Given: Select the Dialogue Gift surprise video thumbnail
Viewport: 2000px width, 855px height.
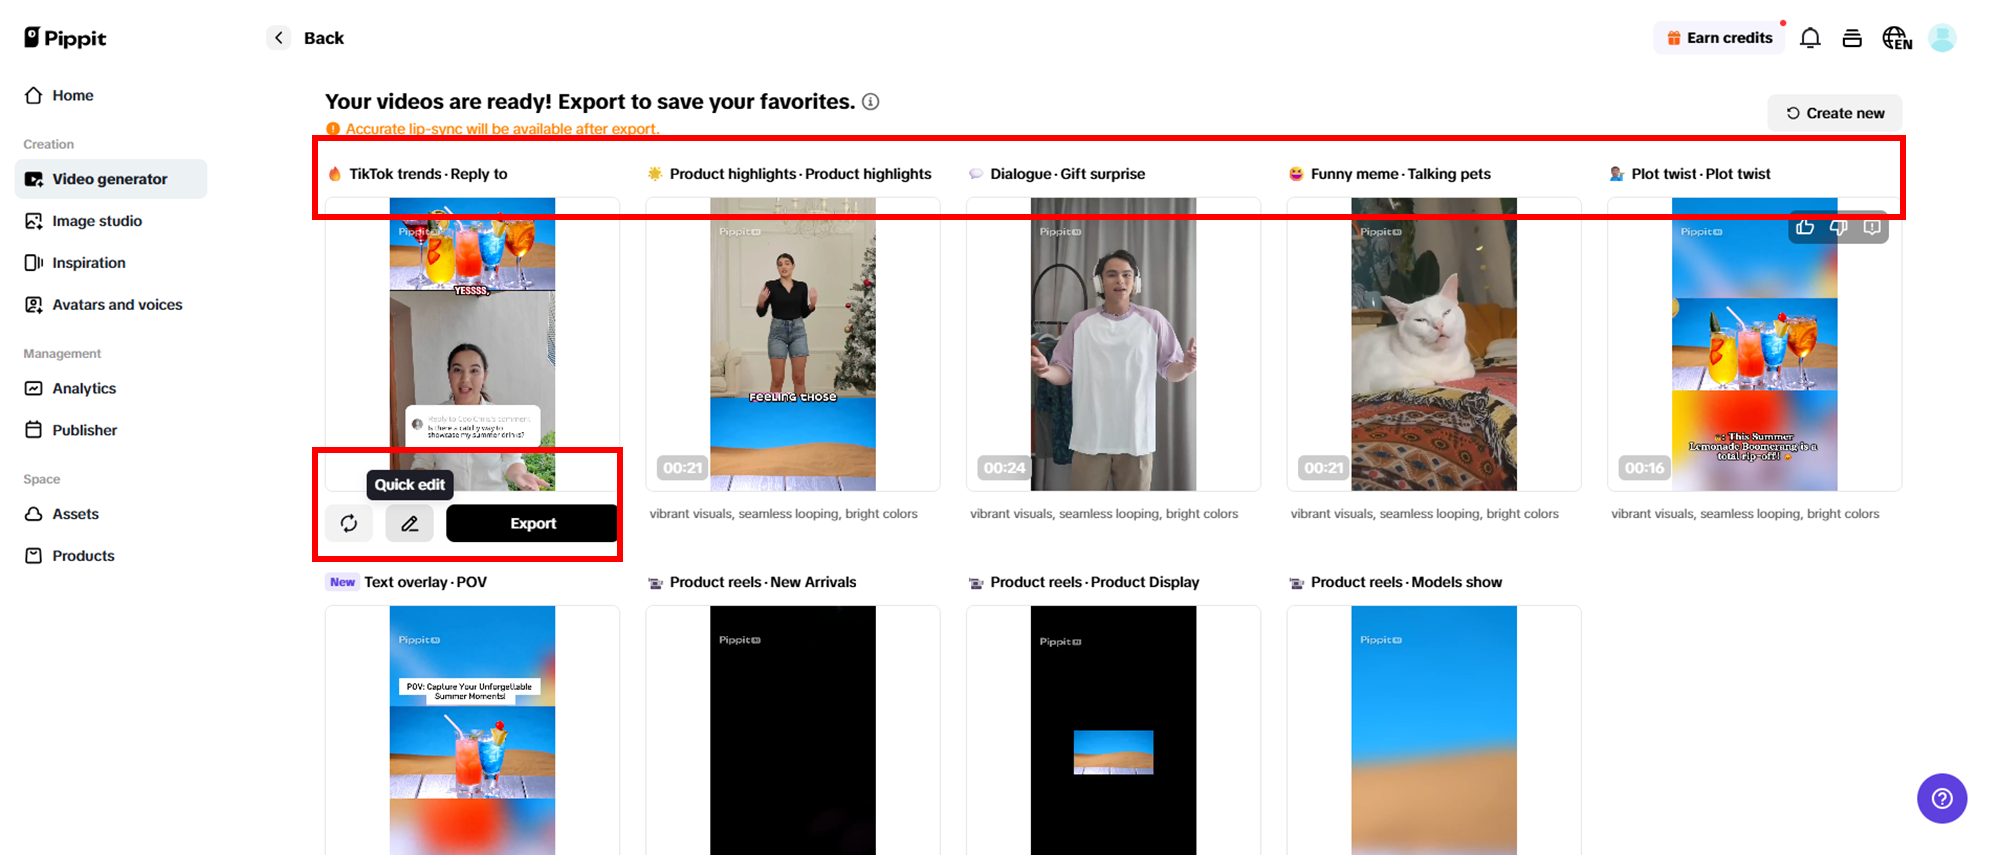Looking at the screenshot, I should 1113,344.
